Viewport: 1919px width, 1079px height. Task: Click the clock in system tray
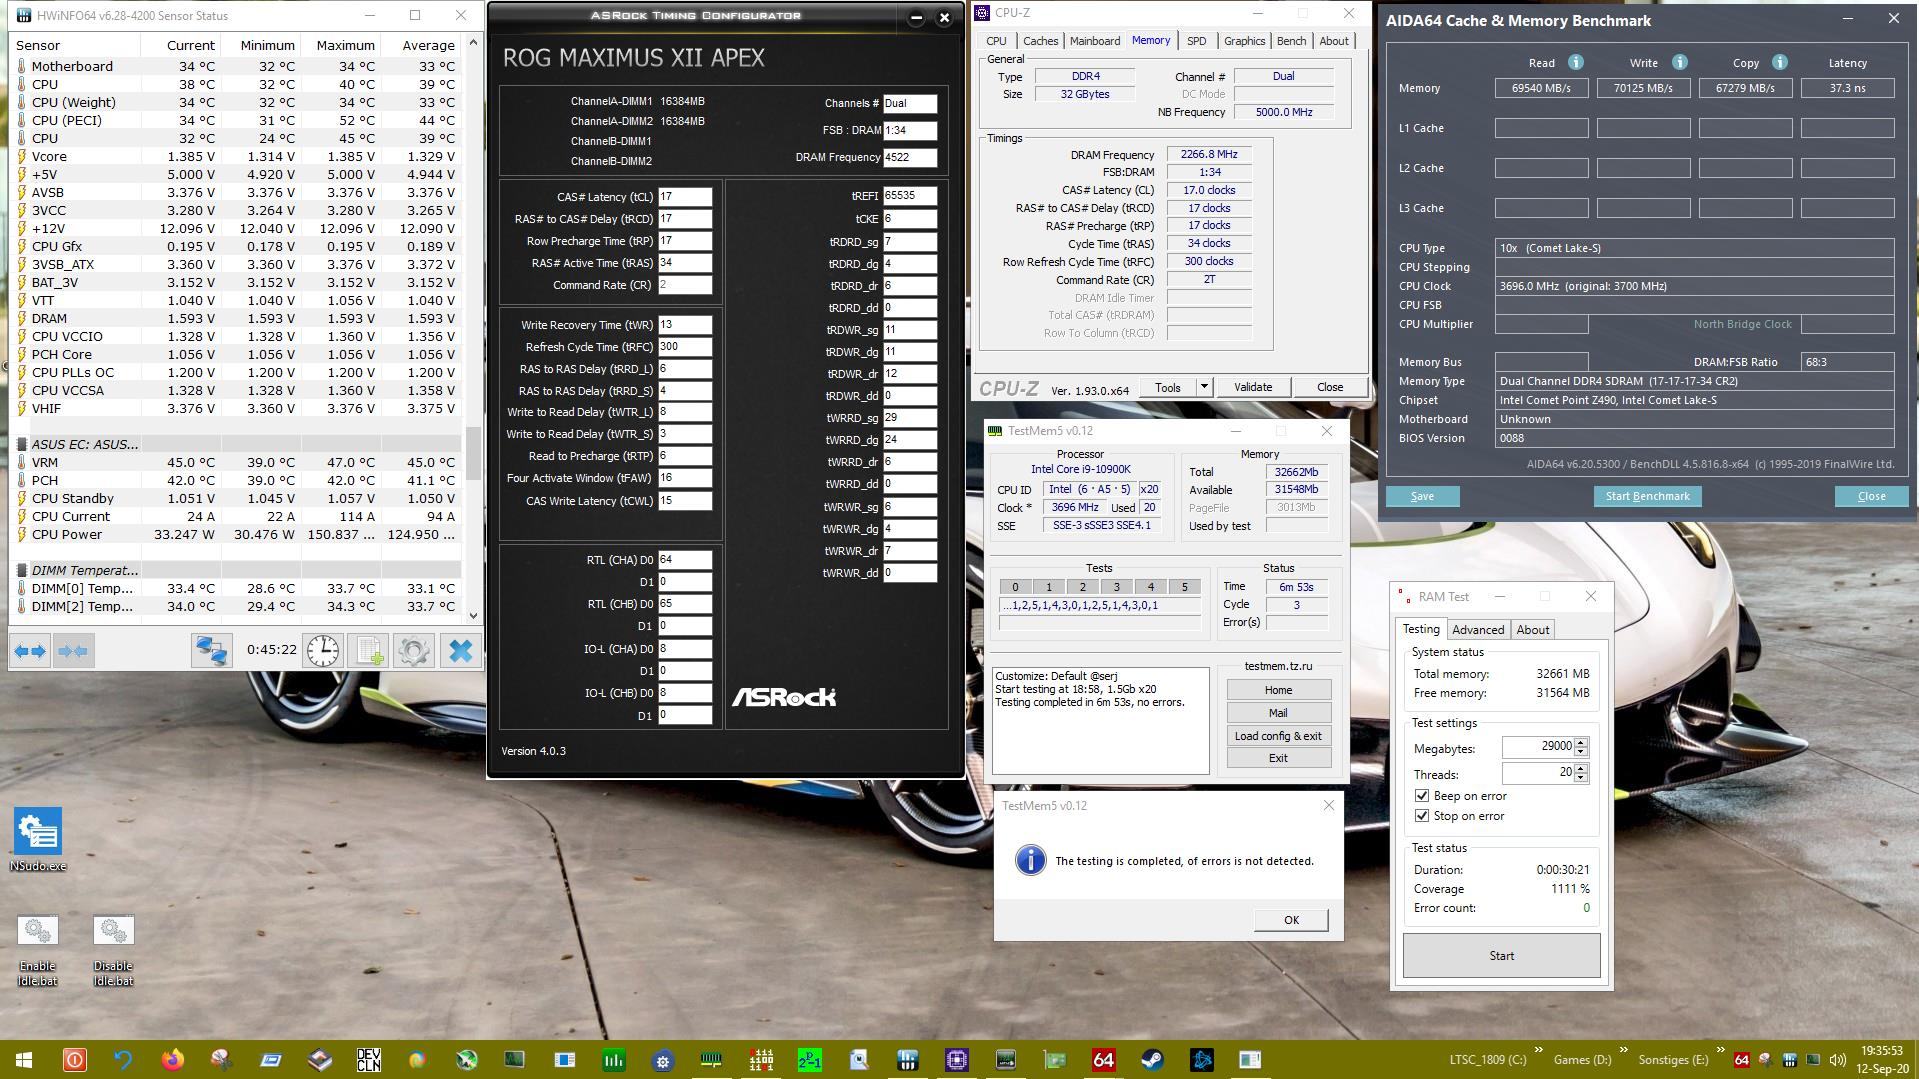(x=1882, y=1060)
